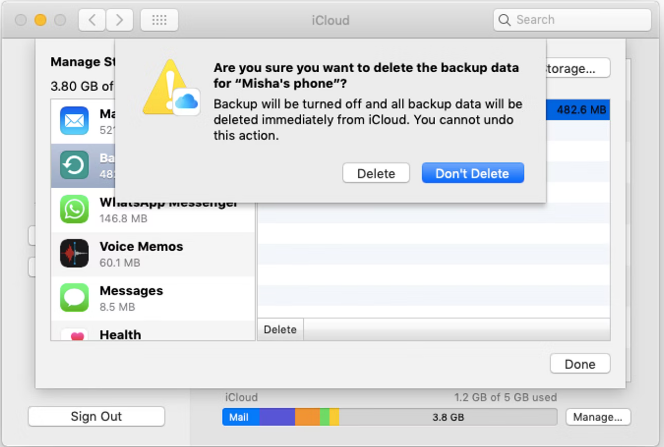664x447 pixels.
Task: Click the 8.5 MB size text
Action: (117, 307)
